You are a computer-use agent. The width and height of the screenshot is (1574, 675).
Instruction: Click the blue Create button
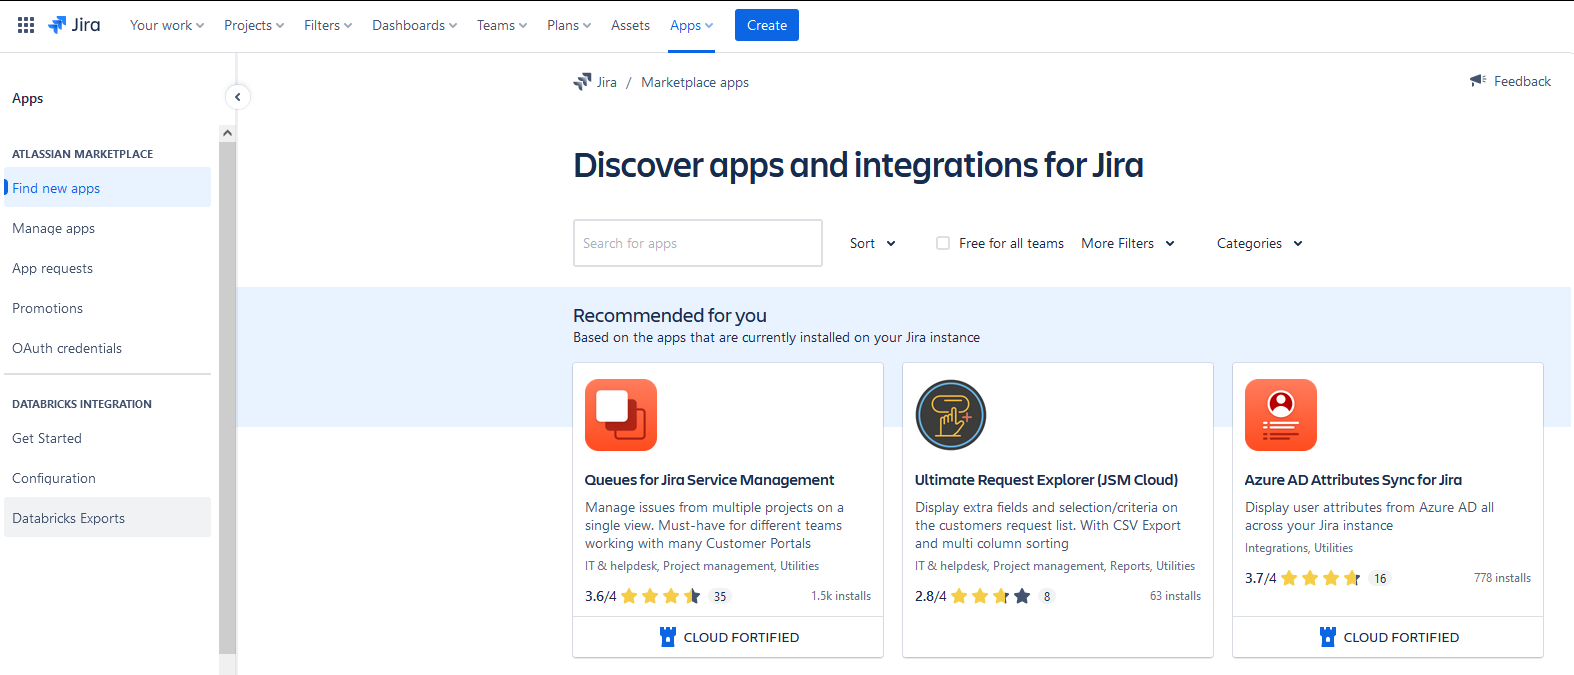pyautogui.click(x=766, y=25)
